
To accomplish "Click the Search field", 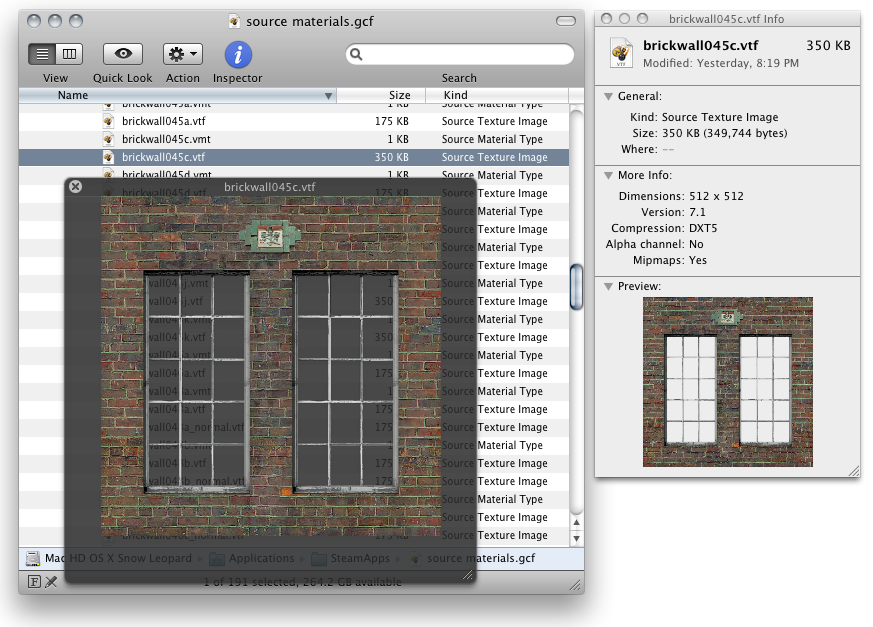I will 460,54.
